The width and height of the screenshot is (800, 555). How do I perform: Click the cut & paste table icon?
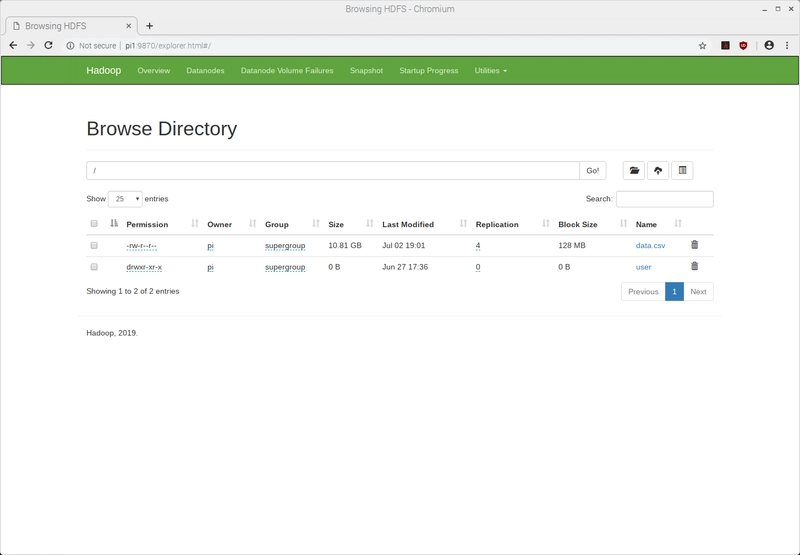tap(682, 170)
